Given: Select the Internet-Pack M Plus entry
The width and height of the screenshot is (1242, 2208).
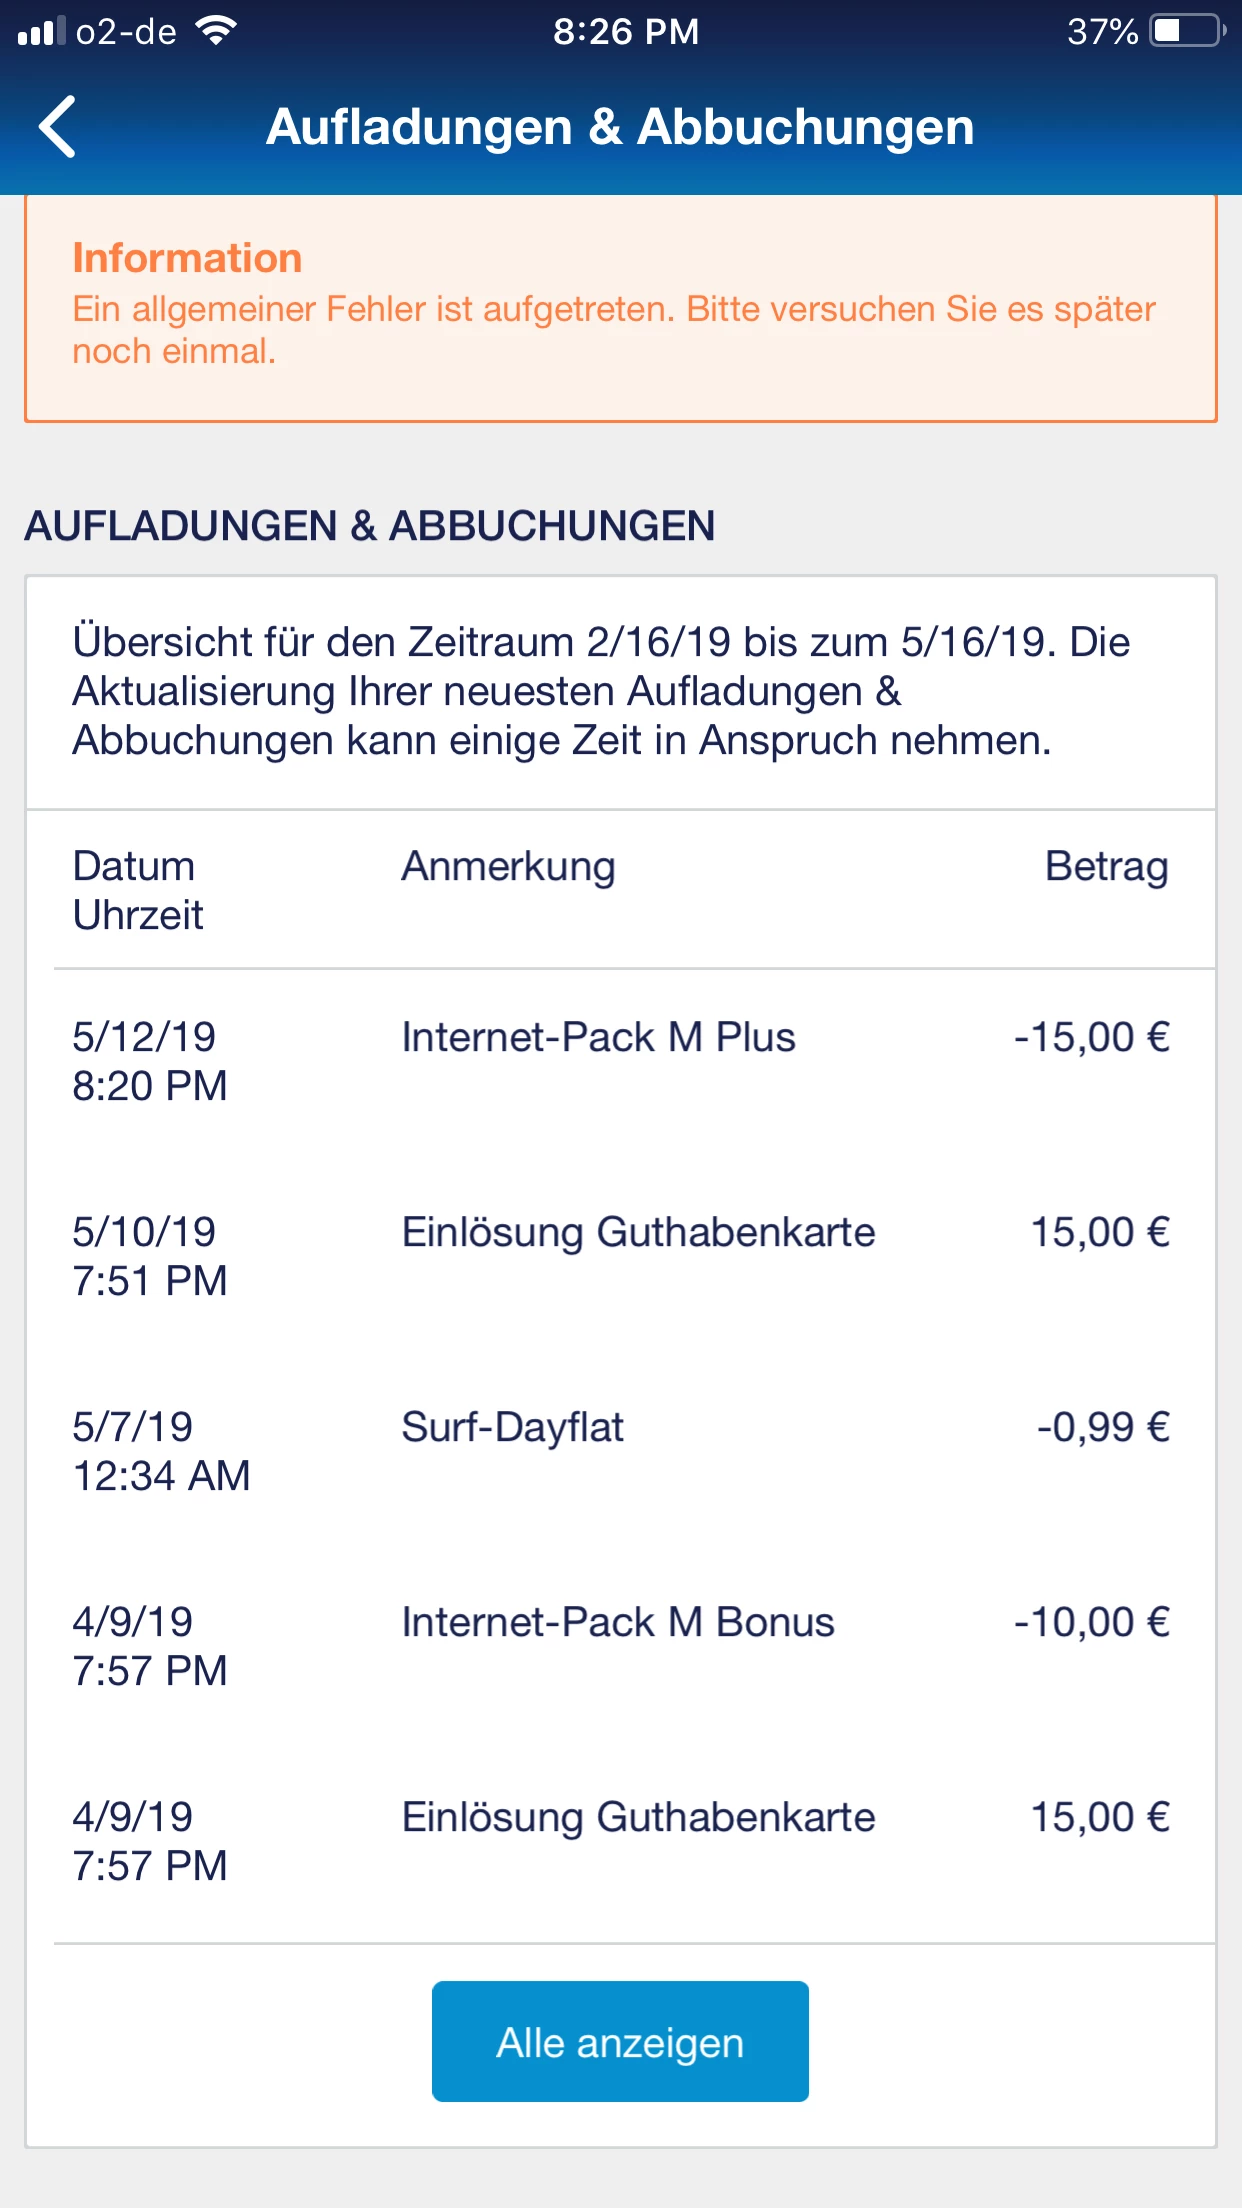Looking at the screenshot, I should 598,1038.
